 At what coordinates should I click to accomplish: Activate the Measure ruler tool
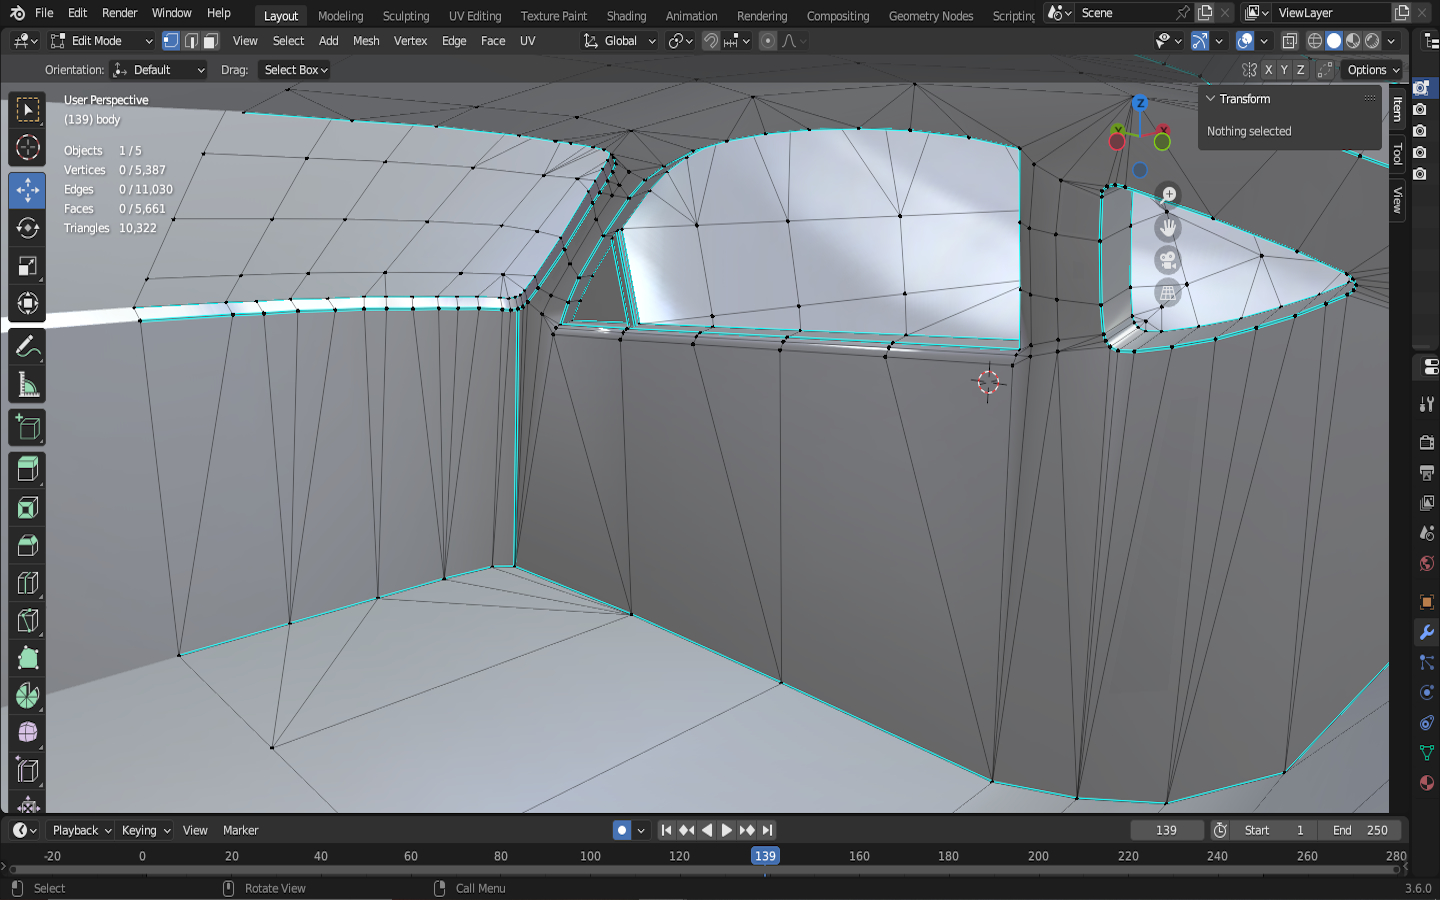[x=28, y=386]
